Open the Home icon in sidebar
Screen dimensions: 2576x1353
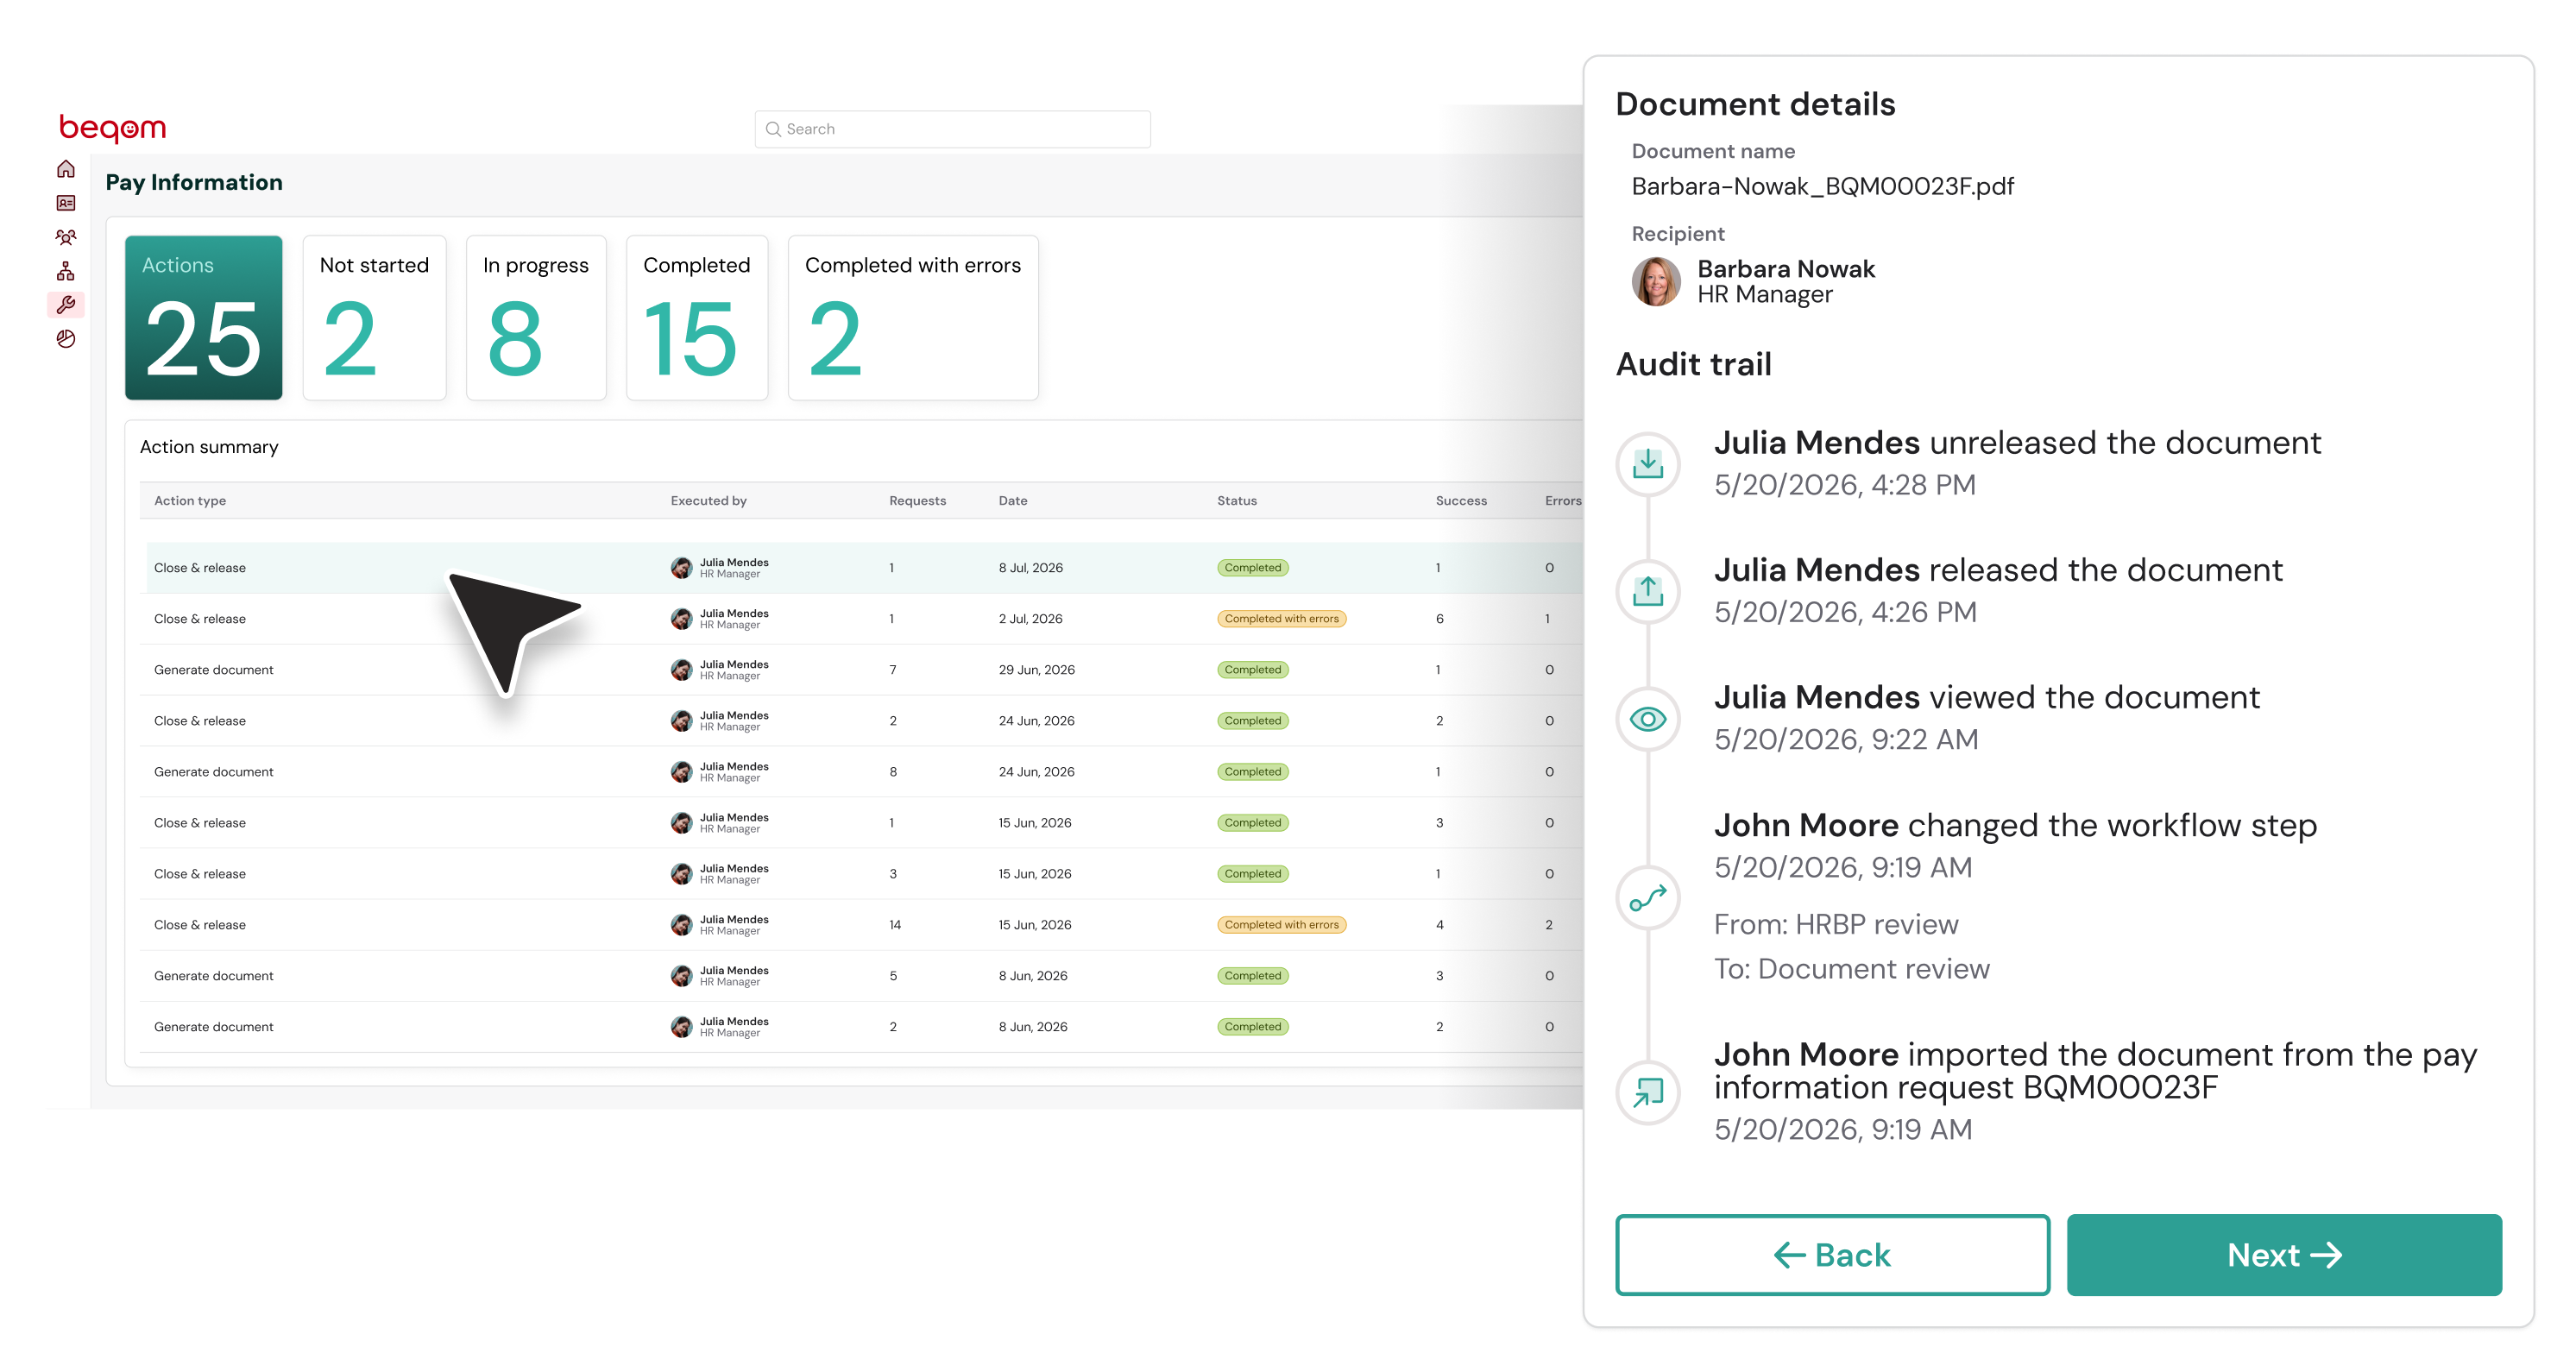[x=66, y=169]
